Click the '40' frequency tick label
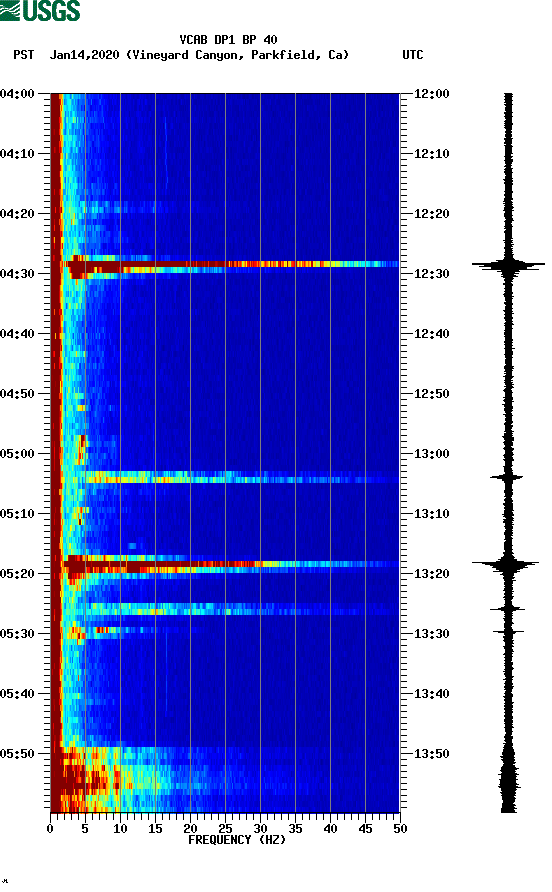Image resolution: width=552 pixels, height=892 pixels. click(x=330, y=829)
